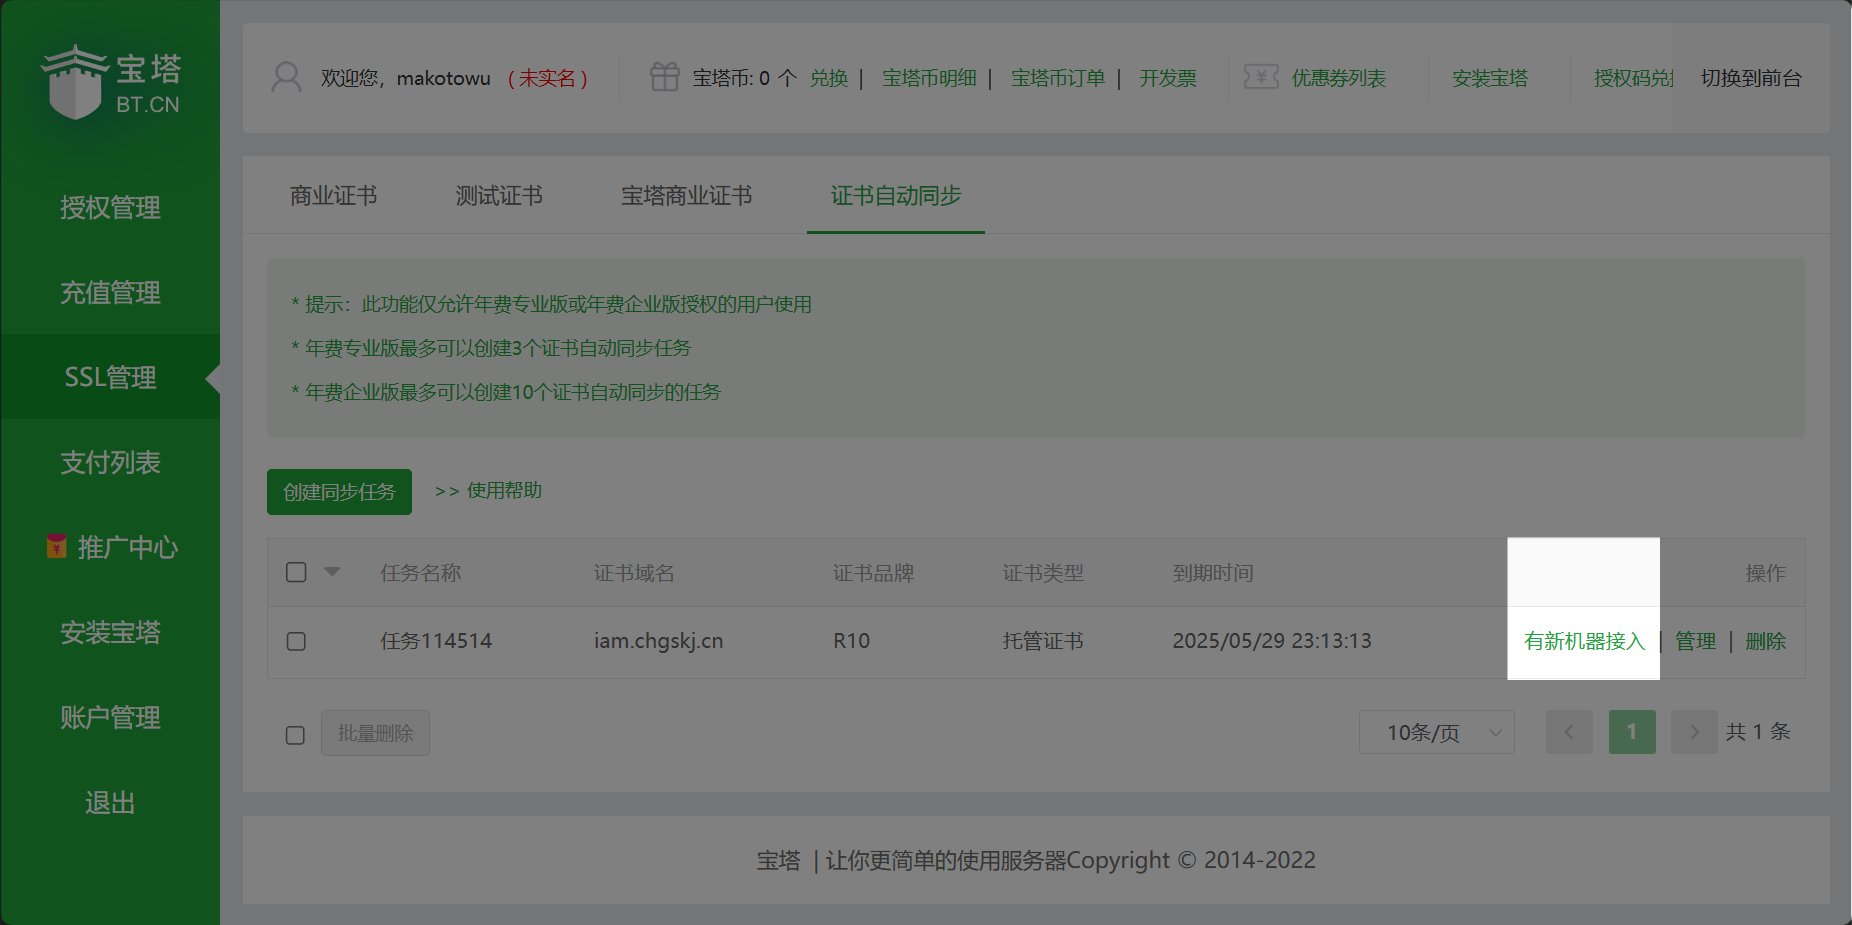This screenshot has height=925, width=1852.
Task: Open the 10条/页 page size dropdown
Action: pos(1437,732)
